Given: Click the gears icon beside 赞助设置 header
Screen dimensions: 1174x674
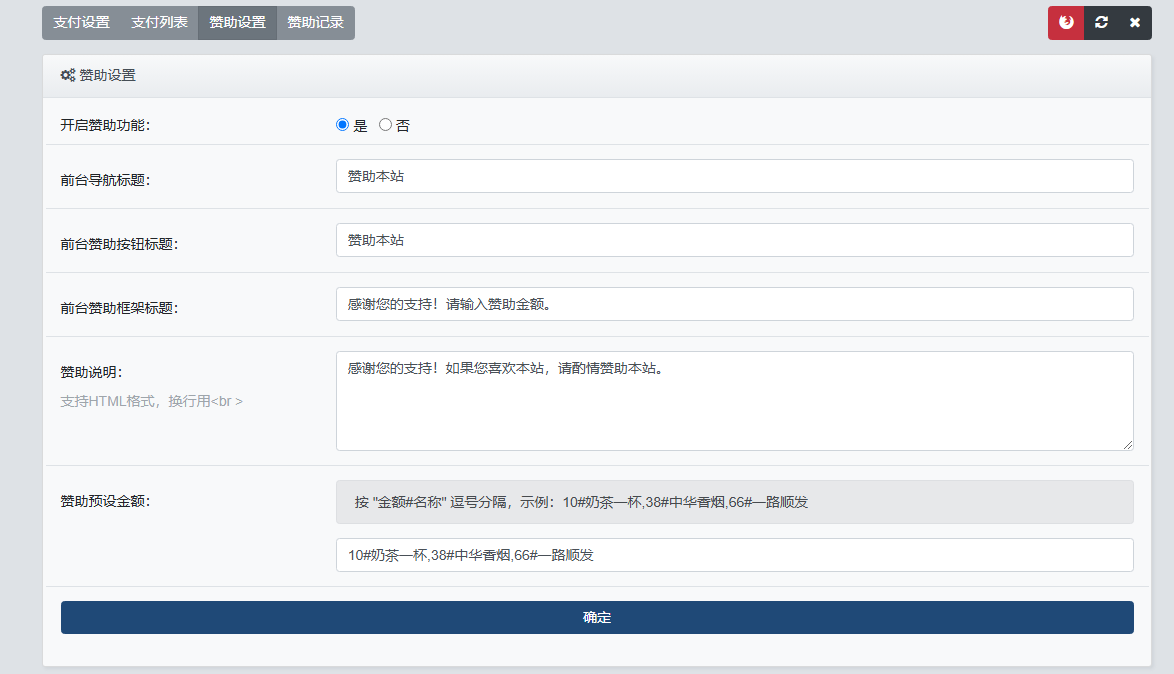Looking at the screenshot, I should (x=68, y=75).
